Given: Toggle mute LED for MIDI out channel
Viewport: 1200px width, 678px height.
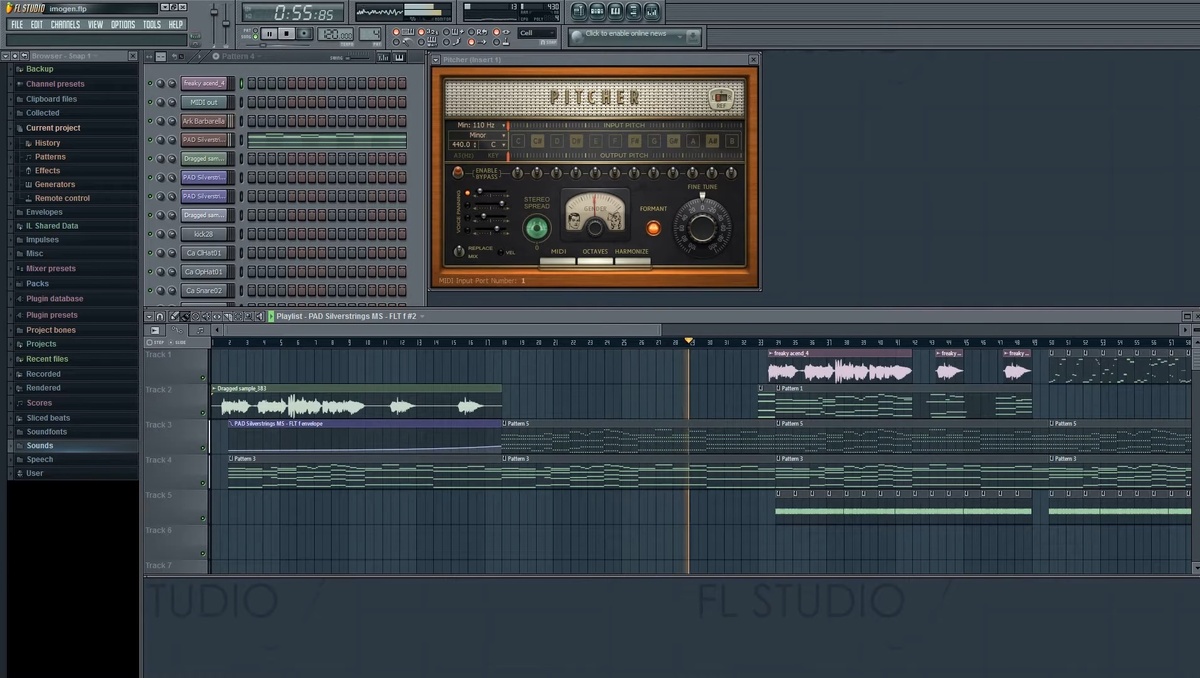Looking at the screenshot, I should [x=150, y=102].
